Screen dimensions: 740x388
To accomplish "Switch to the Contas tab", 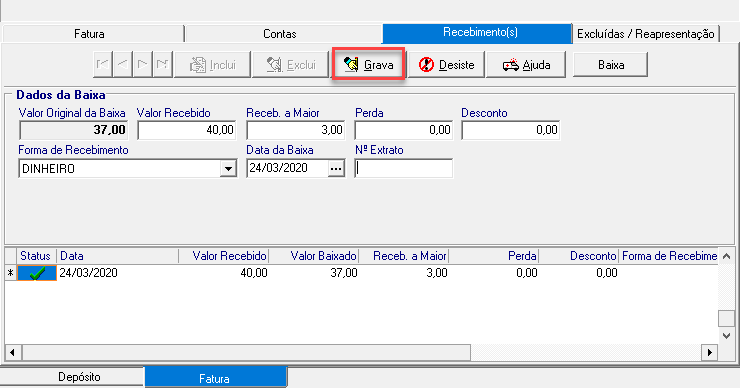I will tap(283, 34).
